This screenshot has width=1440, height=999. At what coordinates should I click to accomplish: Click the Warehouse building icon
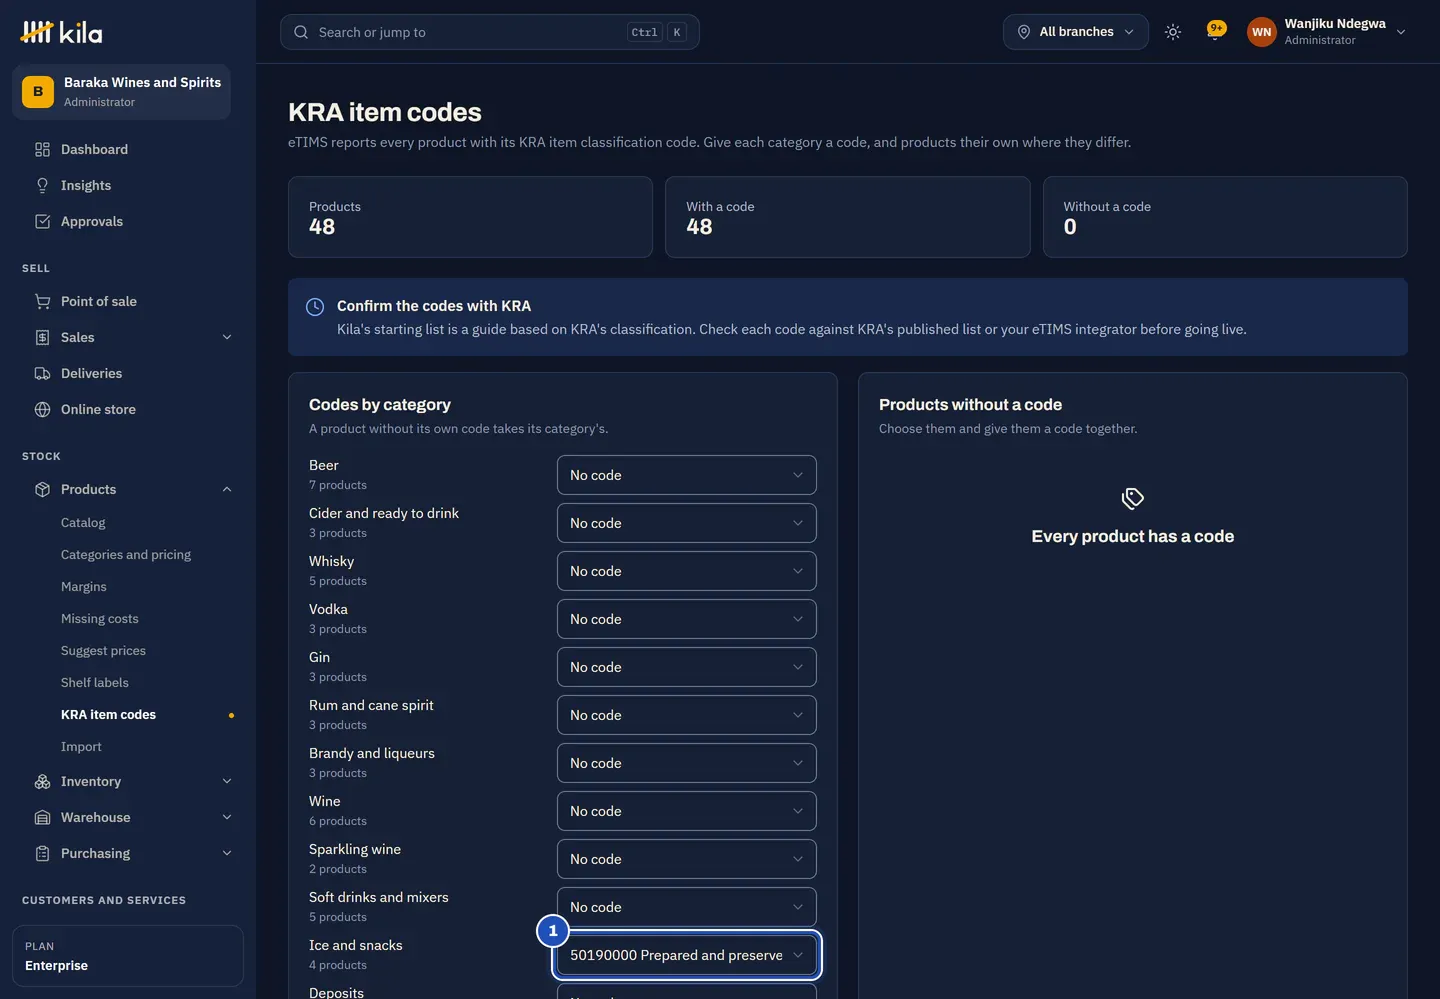click(42, 817)
